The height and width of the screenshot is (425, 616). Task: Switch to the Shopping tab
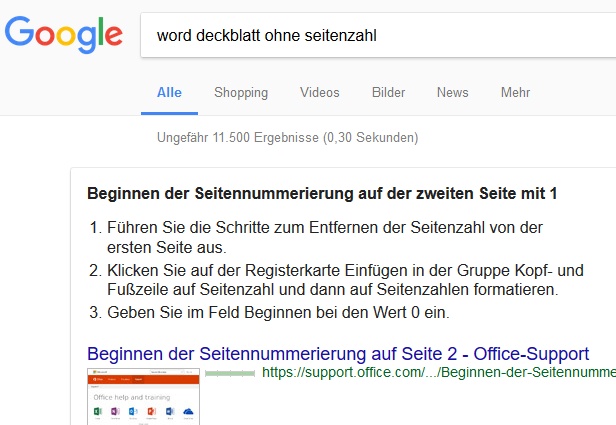tap(241, 92)
